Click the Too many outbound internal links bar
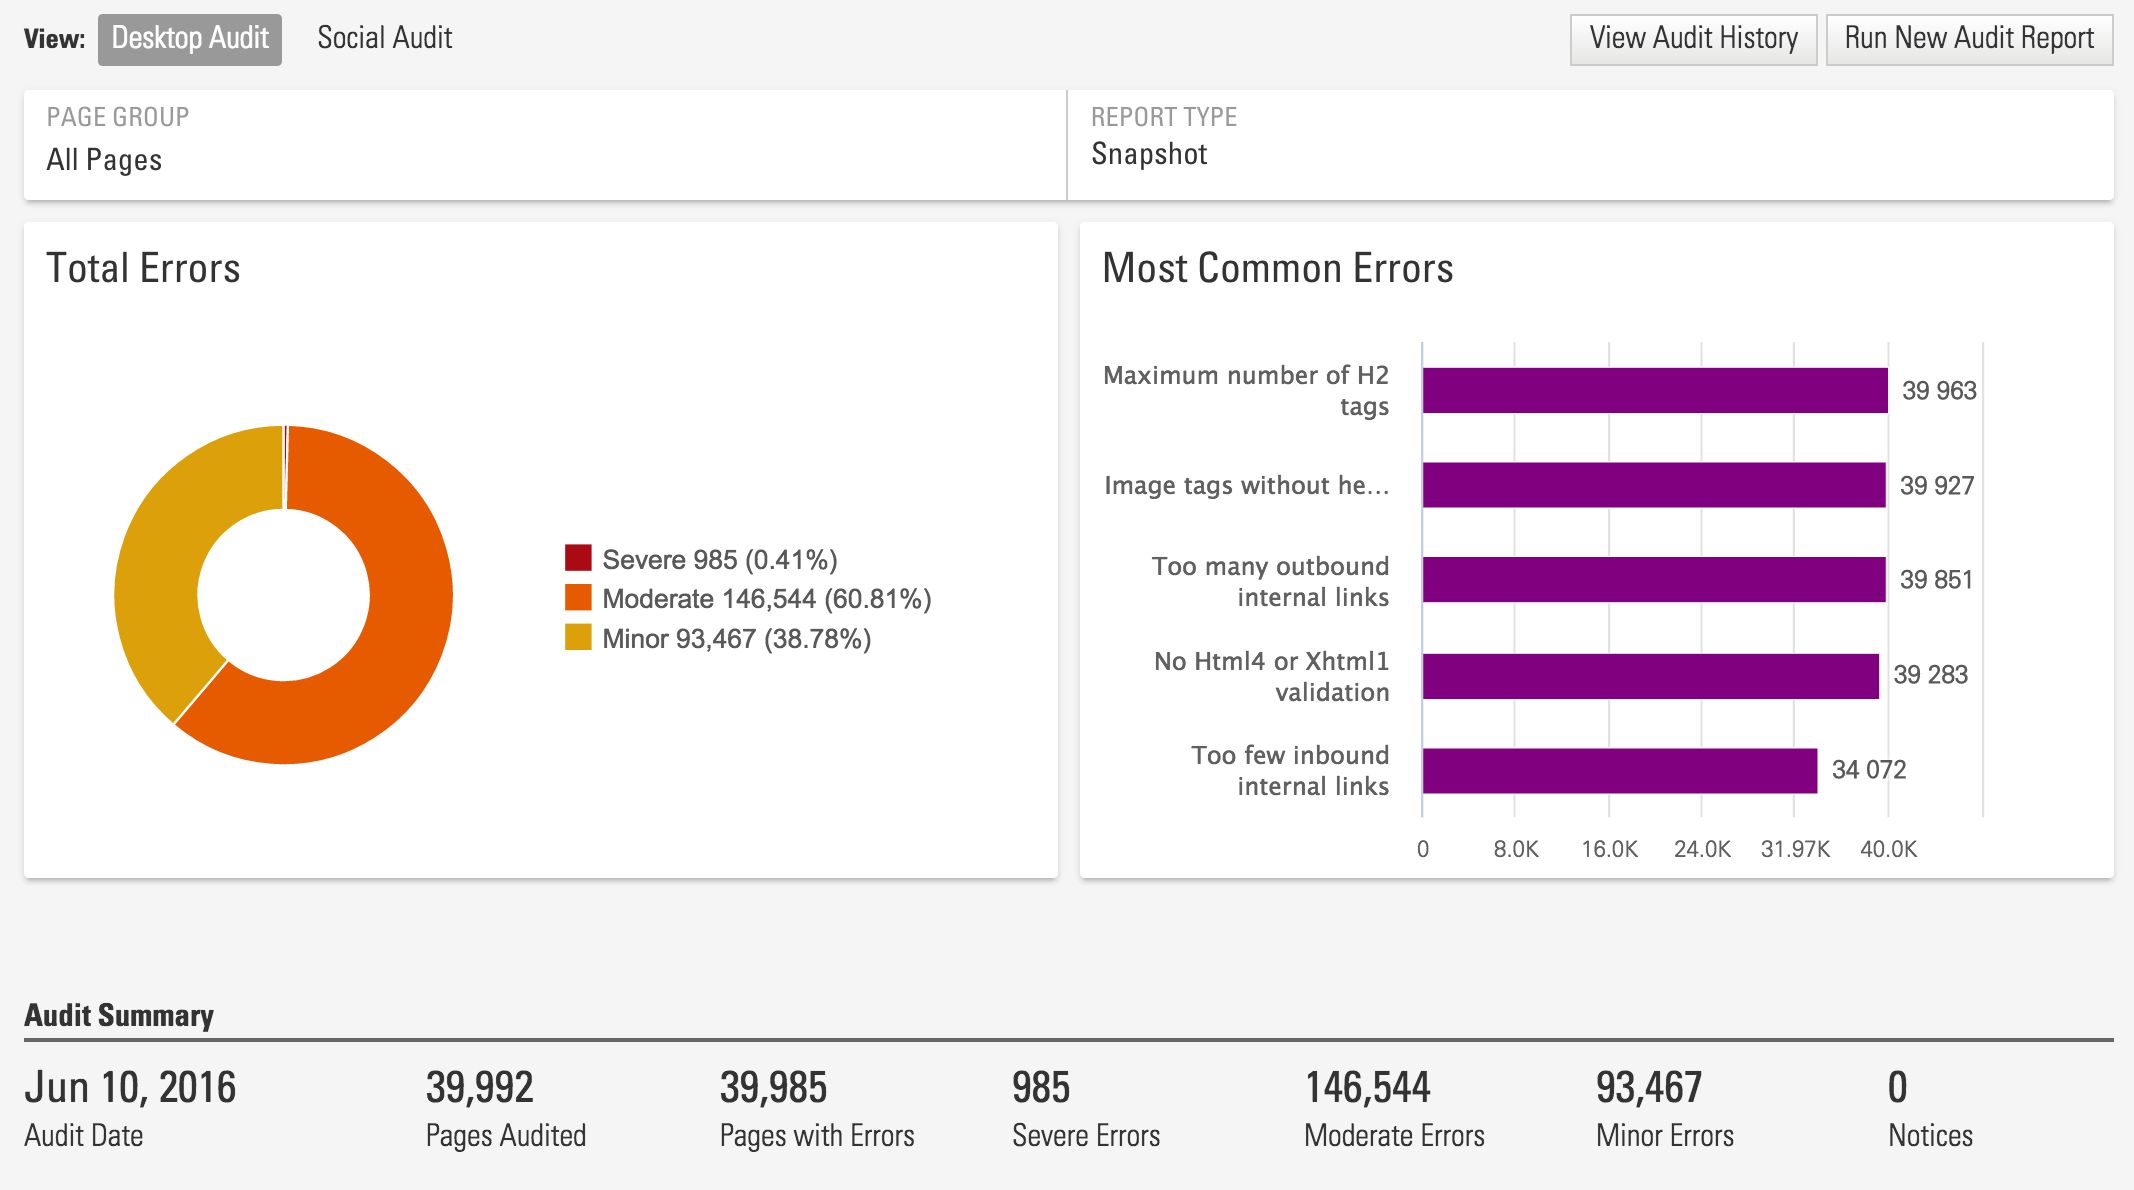 click(1653, 580)
